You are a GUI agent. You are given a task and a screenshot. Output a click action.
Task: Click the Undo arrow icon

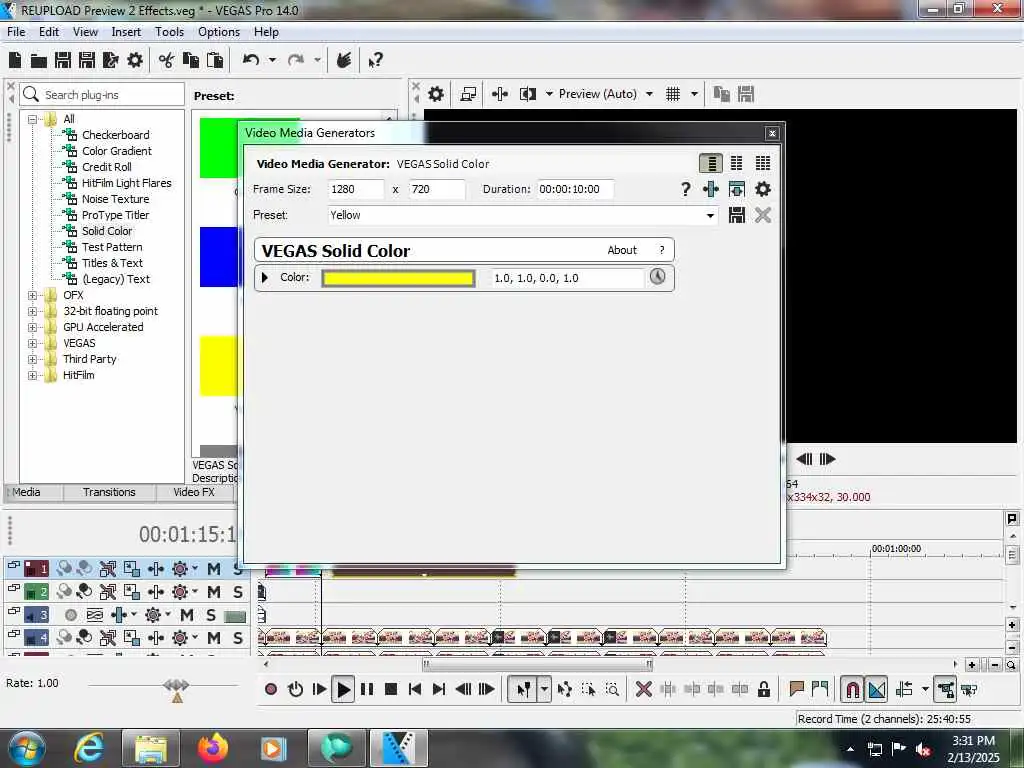[251, 61]
